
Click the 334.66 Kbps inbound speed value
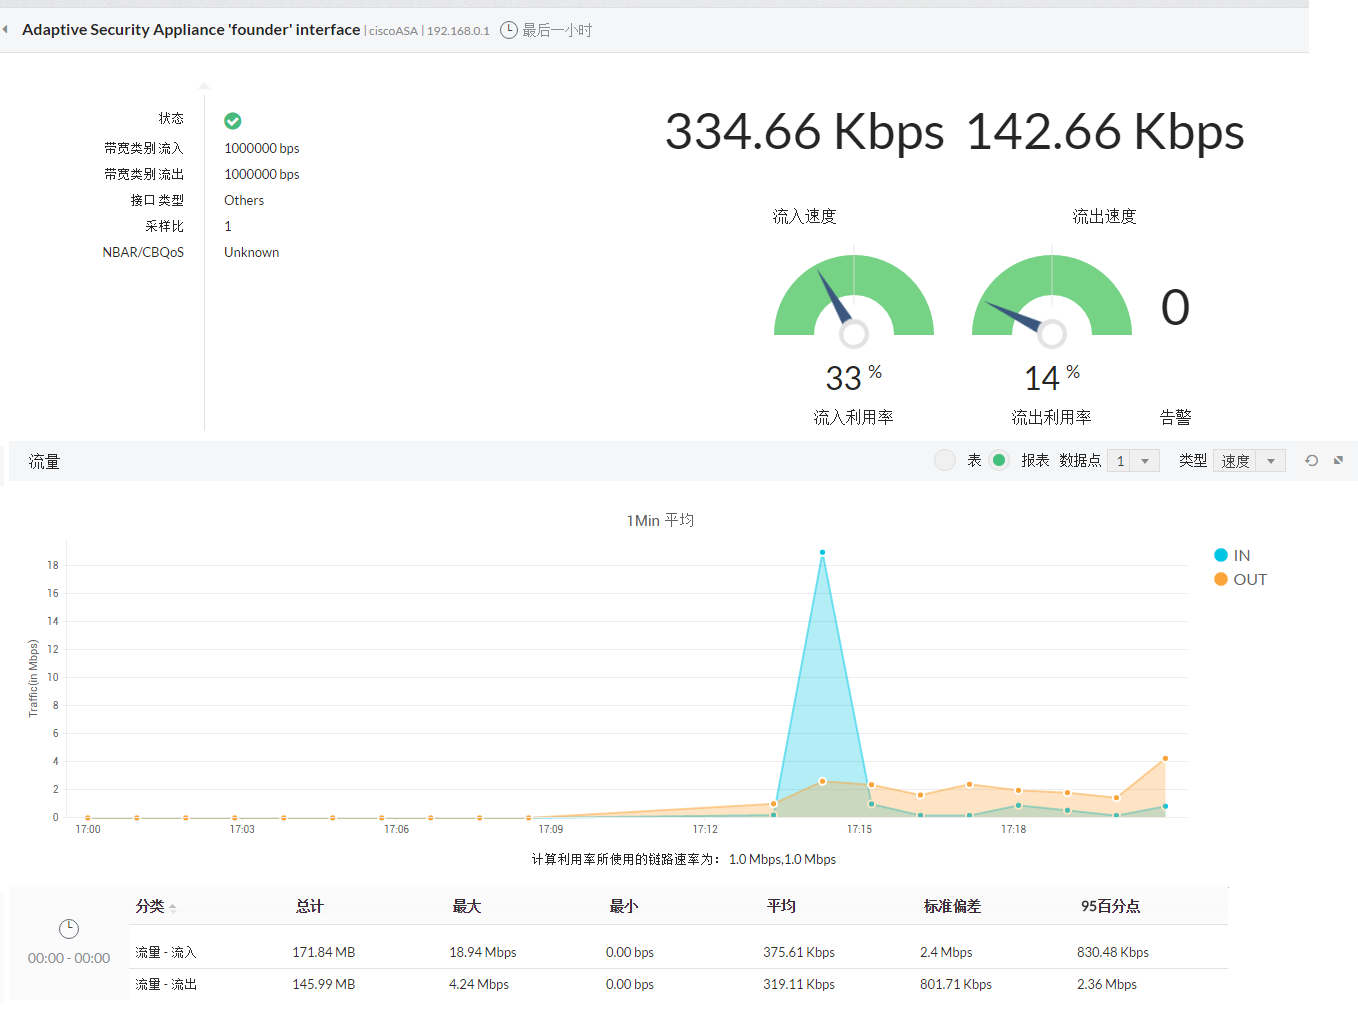click(805, 132)
